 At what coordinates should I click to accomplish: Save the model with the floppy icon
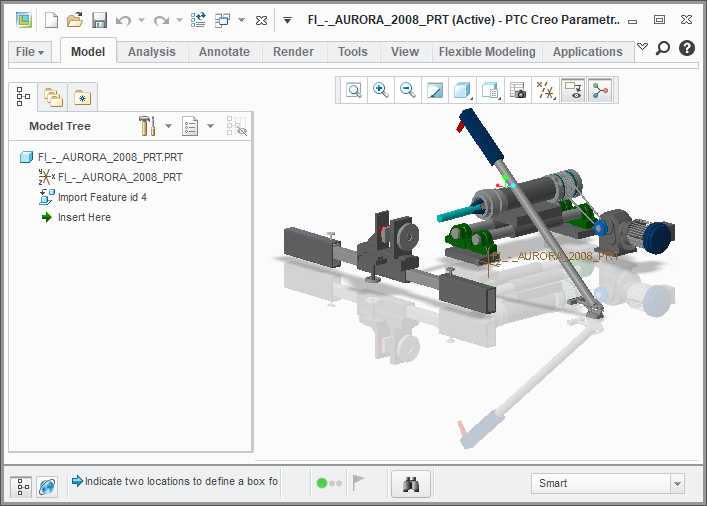coord(99,20)
